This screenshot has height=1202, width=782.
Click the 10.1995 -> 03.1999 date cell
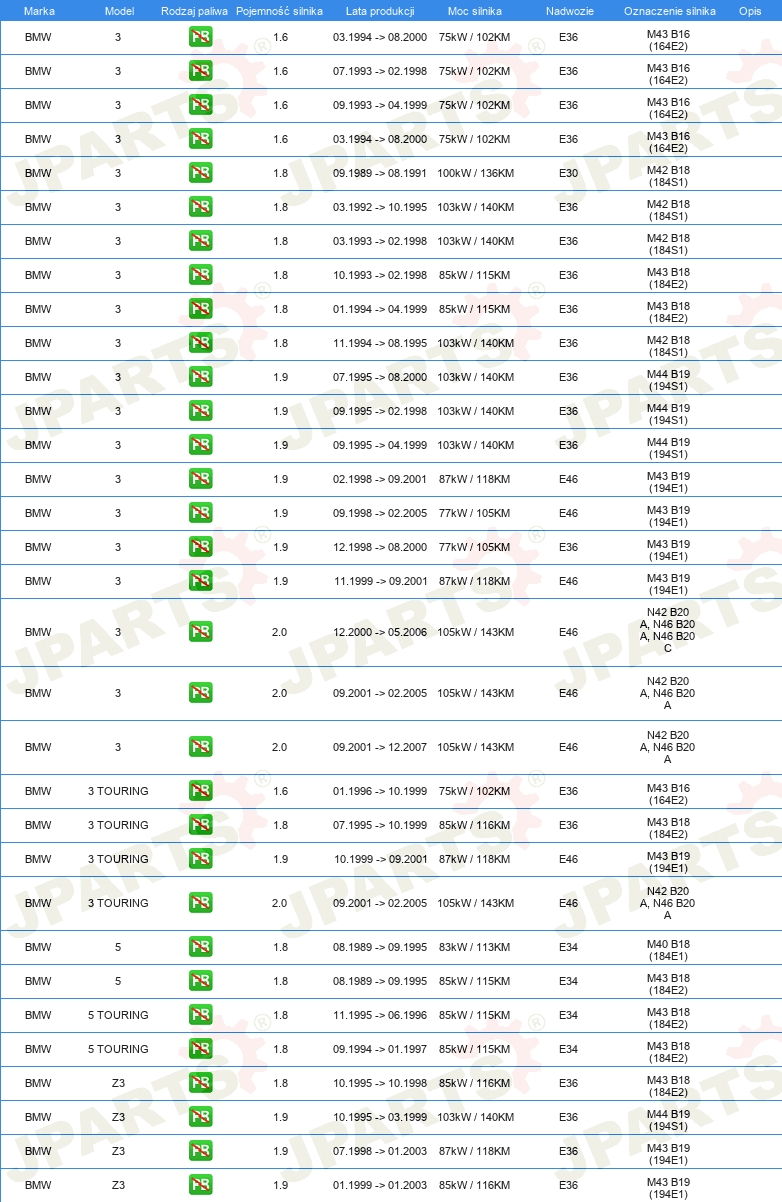pos(380,1117)
